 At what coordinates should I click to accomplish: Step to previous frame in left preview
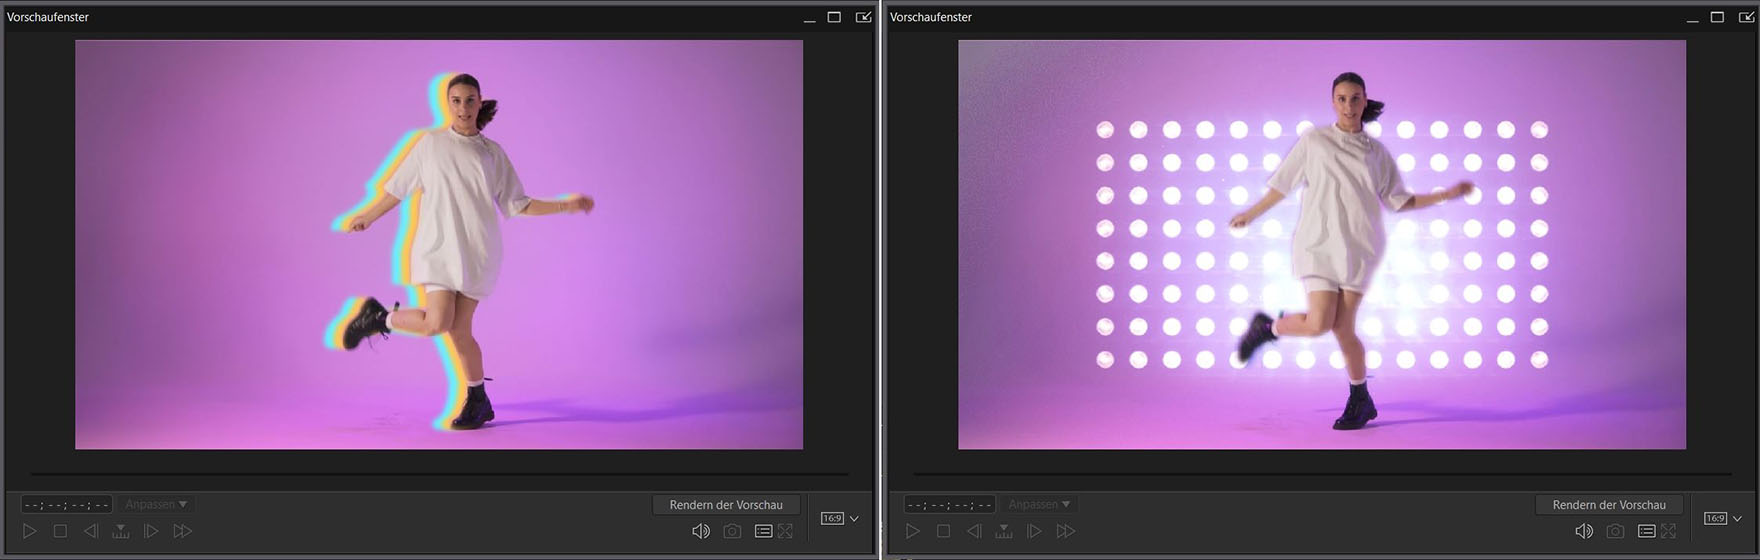tap(90, 531)
